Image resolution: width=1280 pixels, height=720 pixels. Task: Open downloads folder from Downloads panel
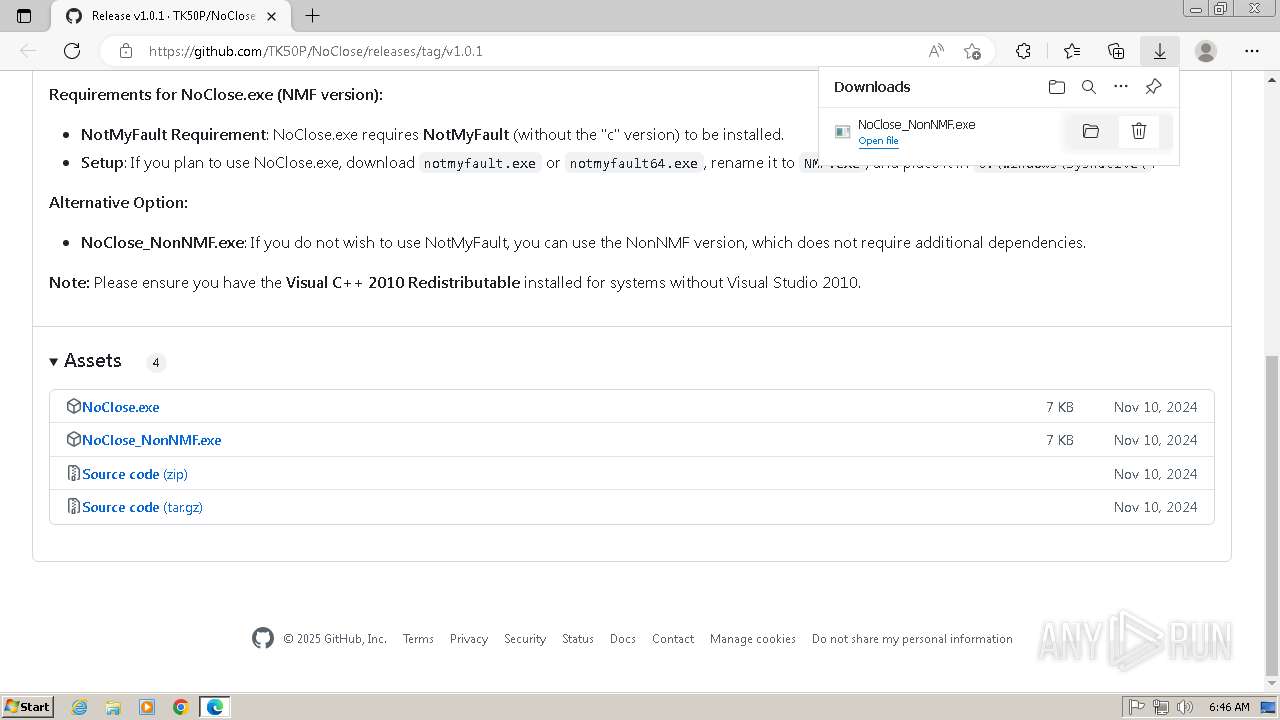click(x=1057, y=87)
